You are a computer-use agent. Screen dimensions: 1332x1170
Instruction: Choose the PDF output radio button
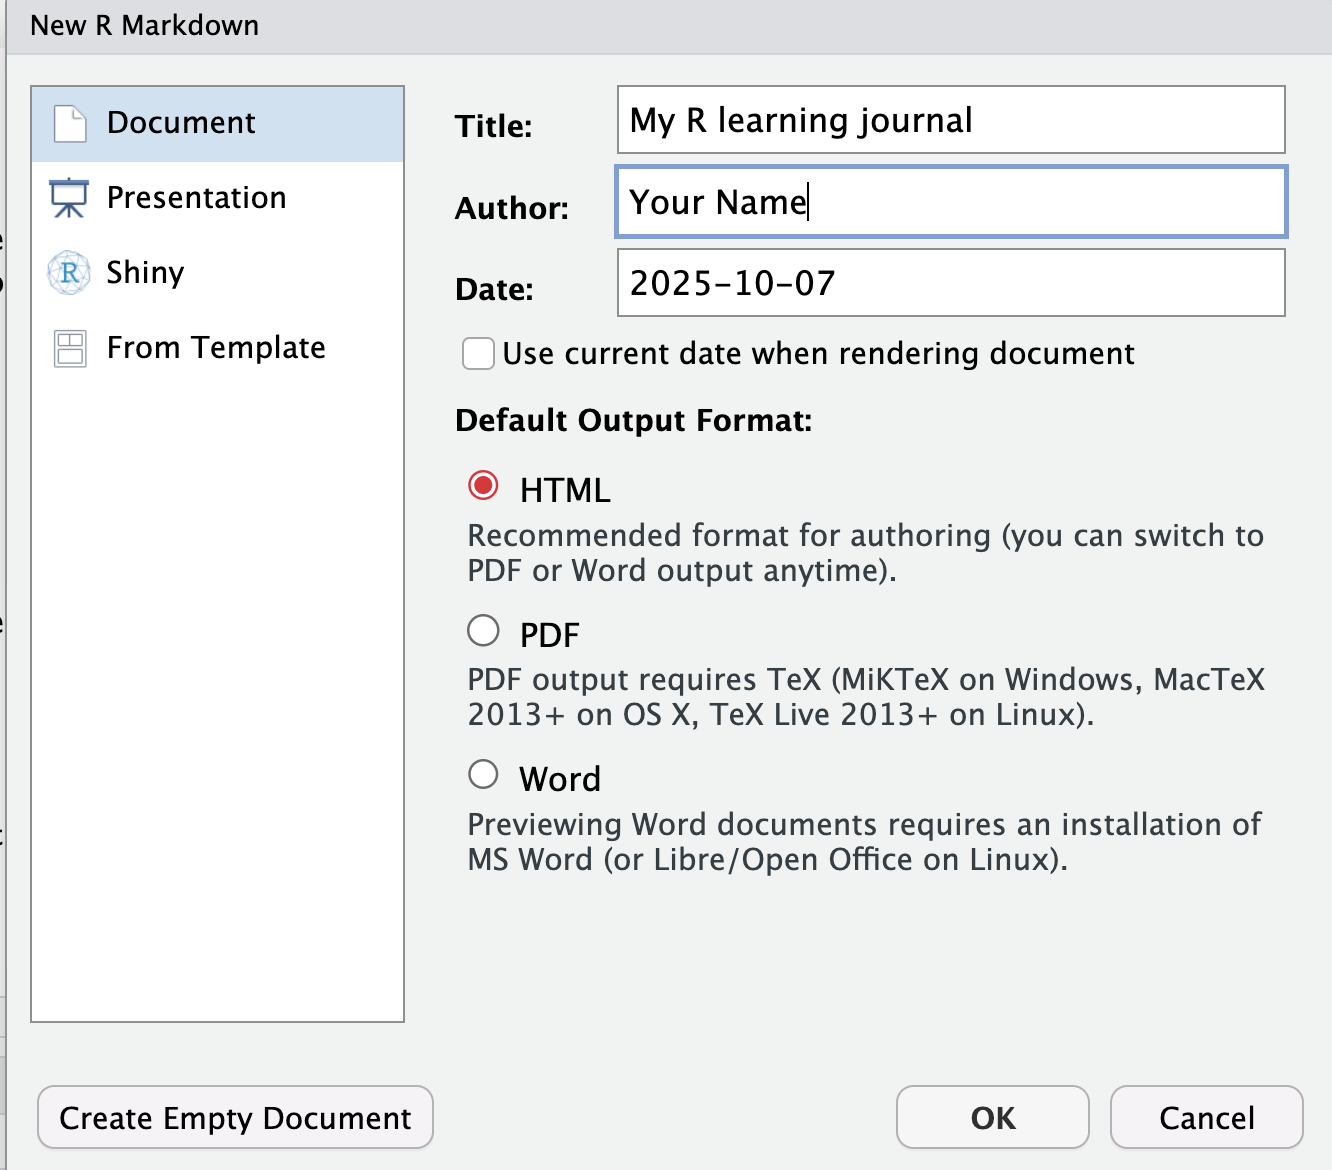484,631
